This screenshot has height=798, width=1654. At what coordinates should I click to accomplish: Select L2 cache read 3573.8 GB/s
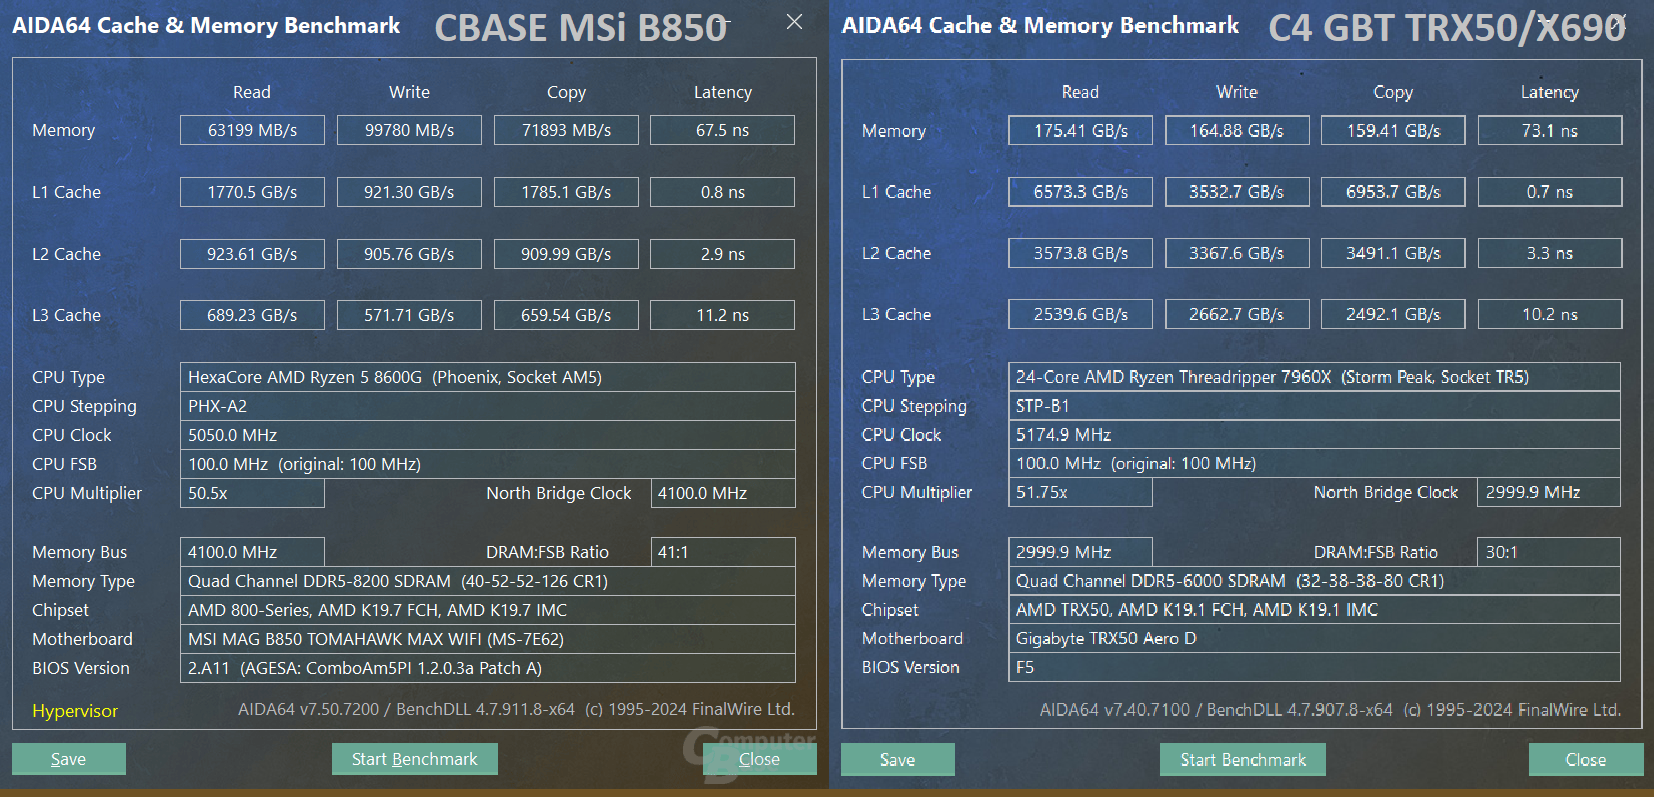(x=1080, y=253)
